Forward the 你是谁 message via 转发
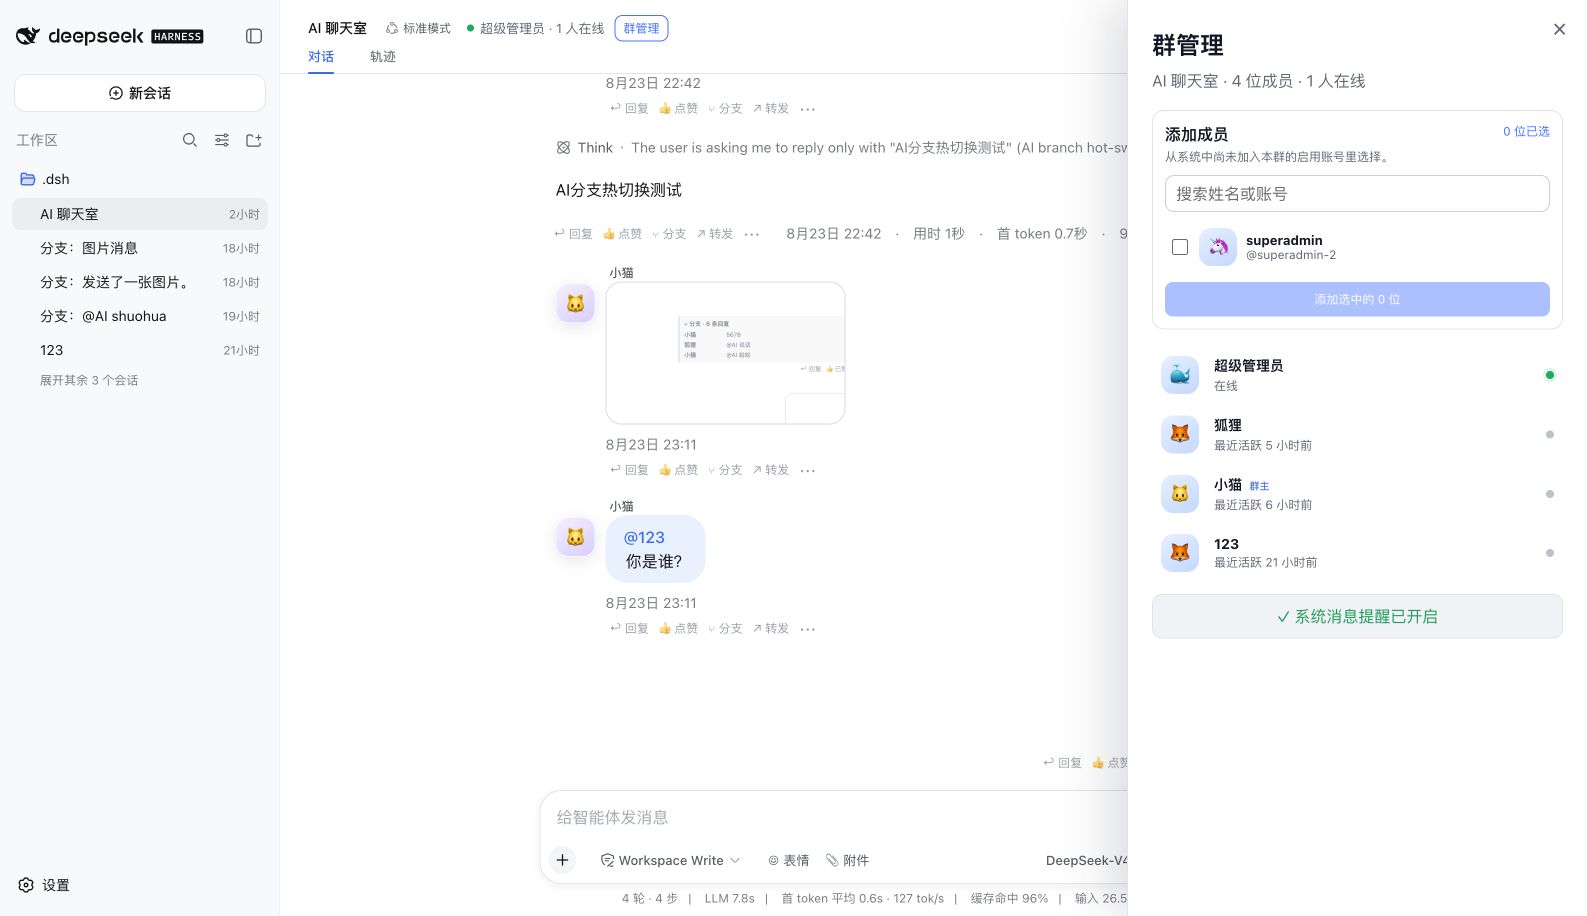This screenshot has height=916, width=1587. (x=770, y=628)
